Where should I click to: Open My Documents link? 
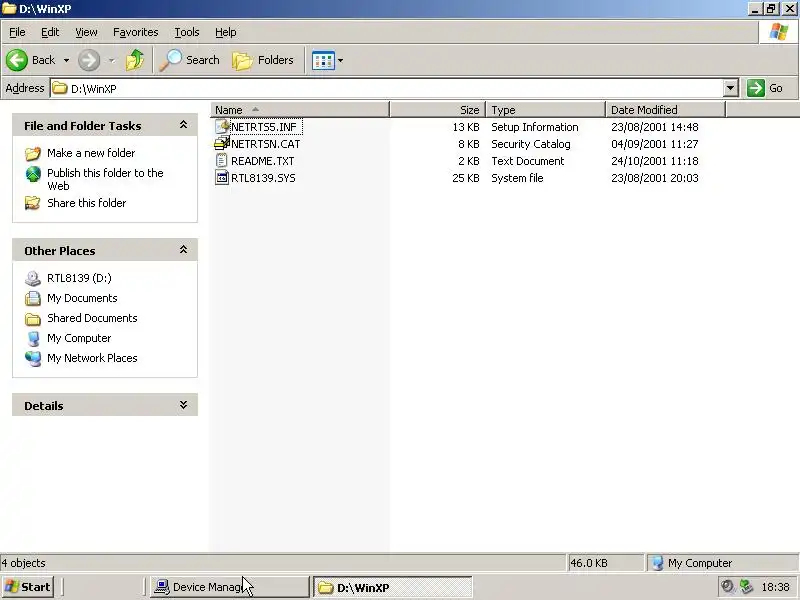(82, 298)
